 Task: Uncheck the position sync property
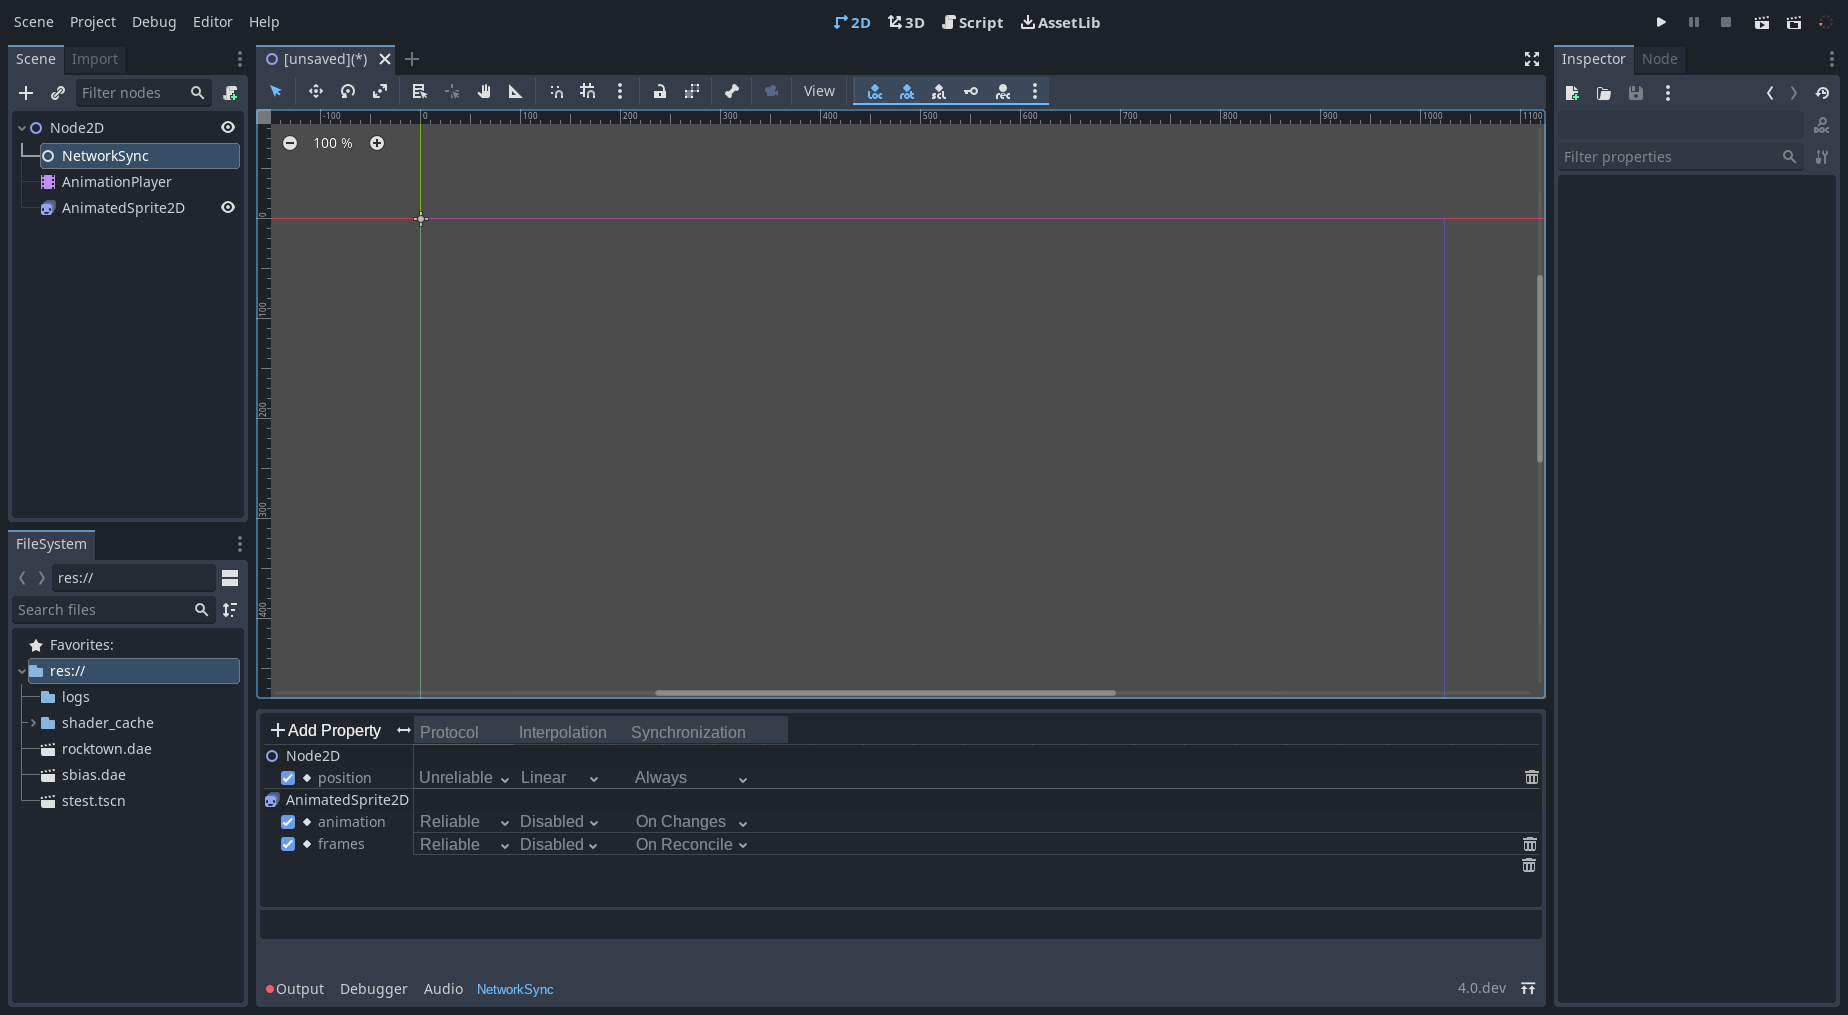pyautogui.click(x=288, y=777)
